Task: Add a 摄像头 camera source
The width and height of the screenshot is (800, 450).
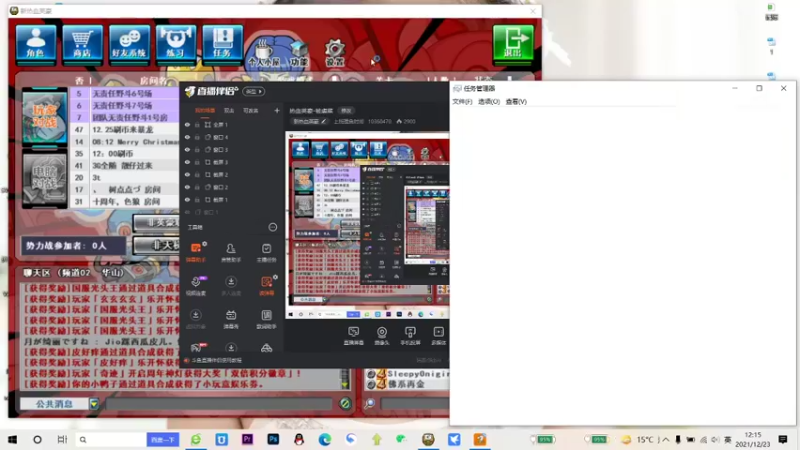Action: (382, 336)
